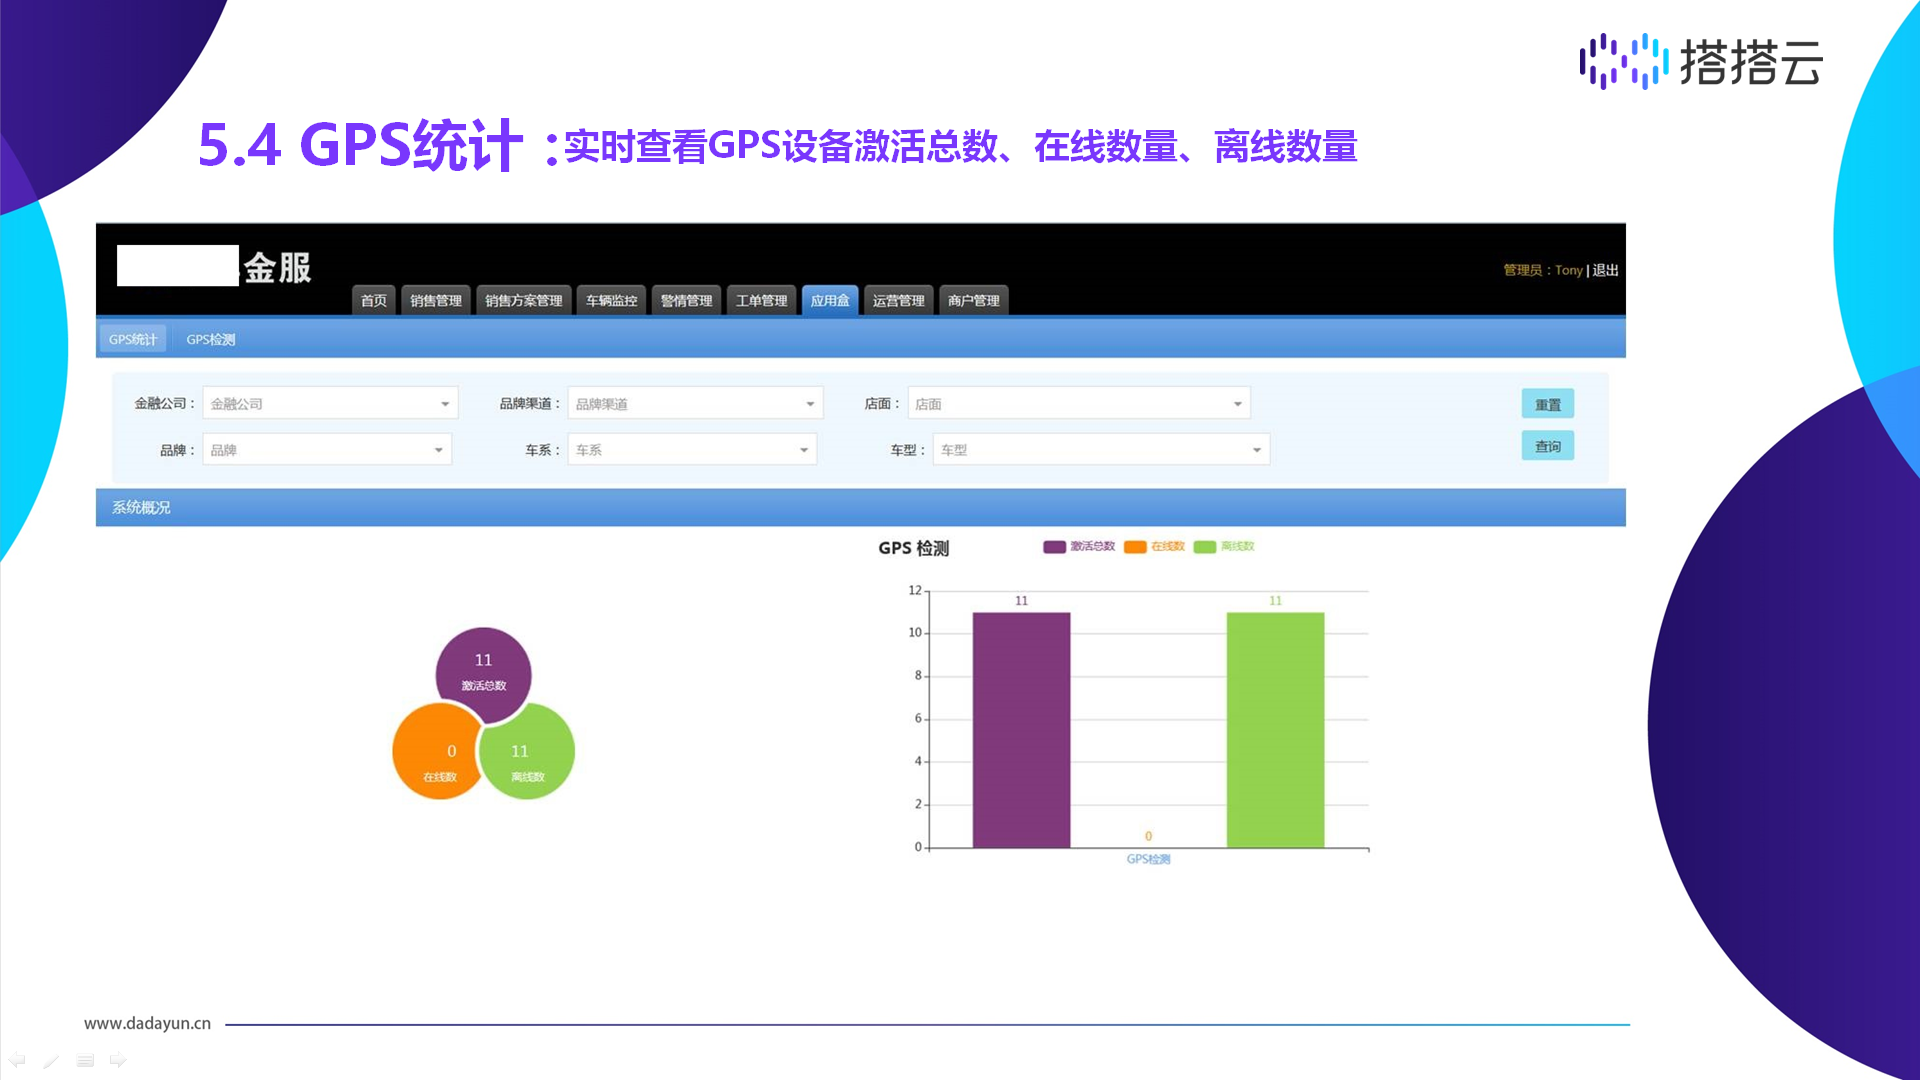Screen dimensions: 1920x1080
Task: Open the www.dadayun.cn footer link
Action: (147, 1023)
